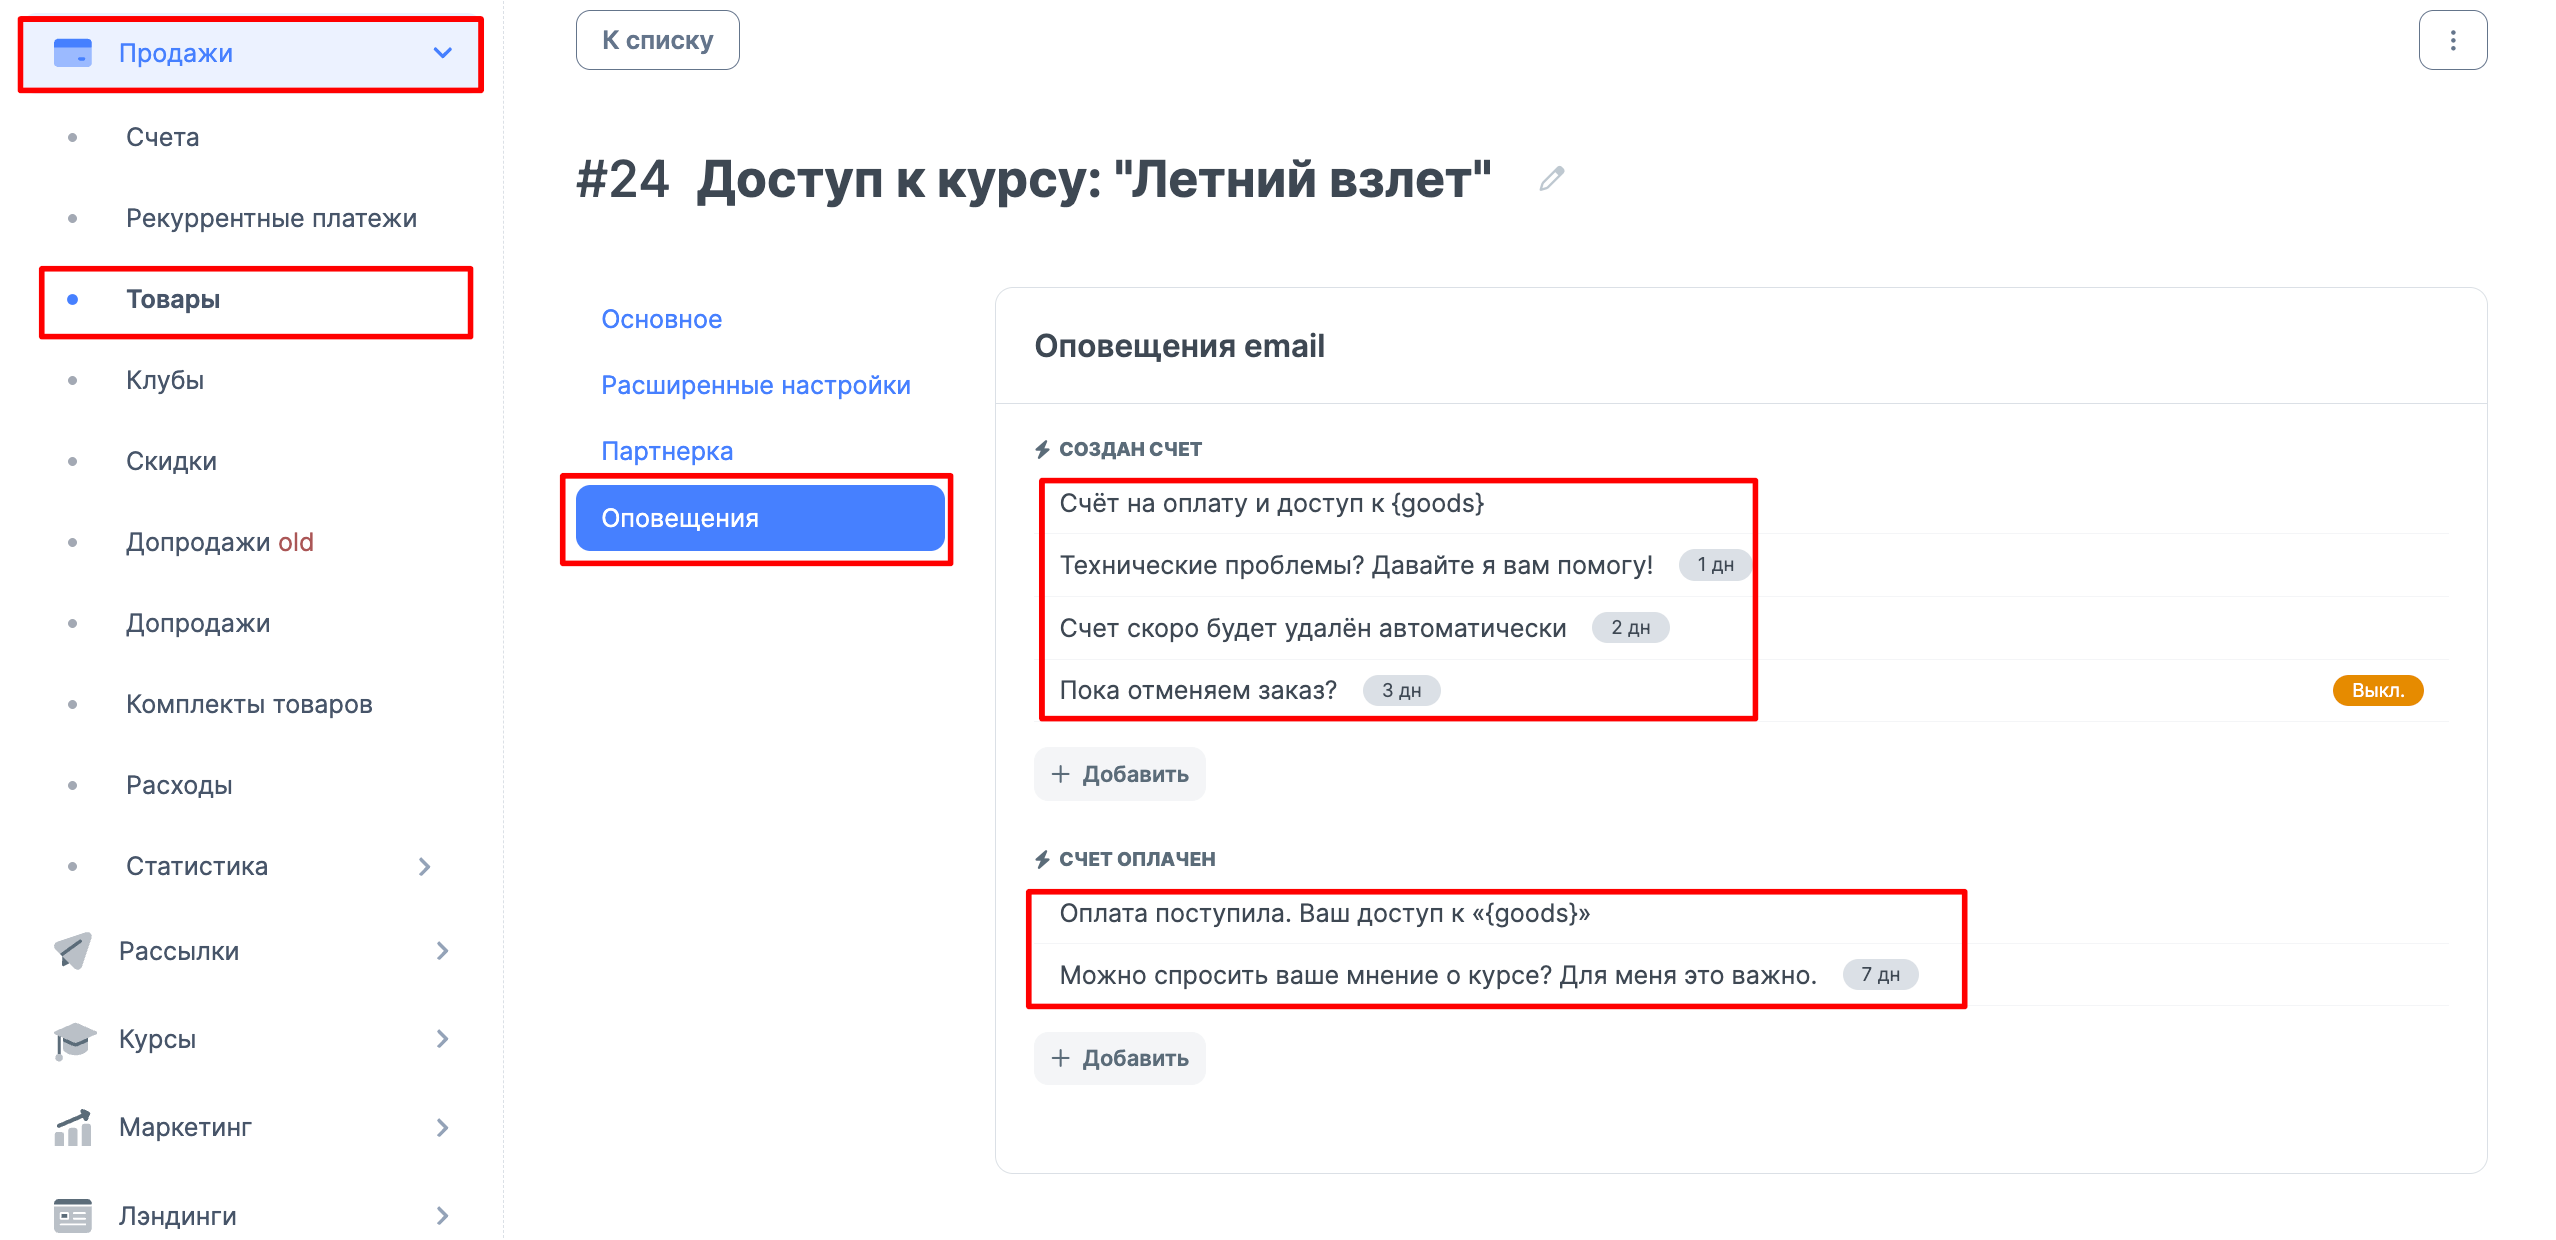Image resolution: width=2556 pixels, height=1240 pixels.
Task: Click the Рассылки paper plane icon
Action: 73,950
